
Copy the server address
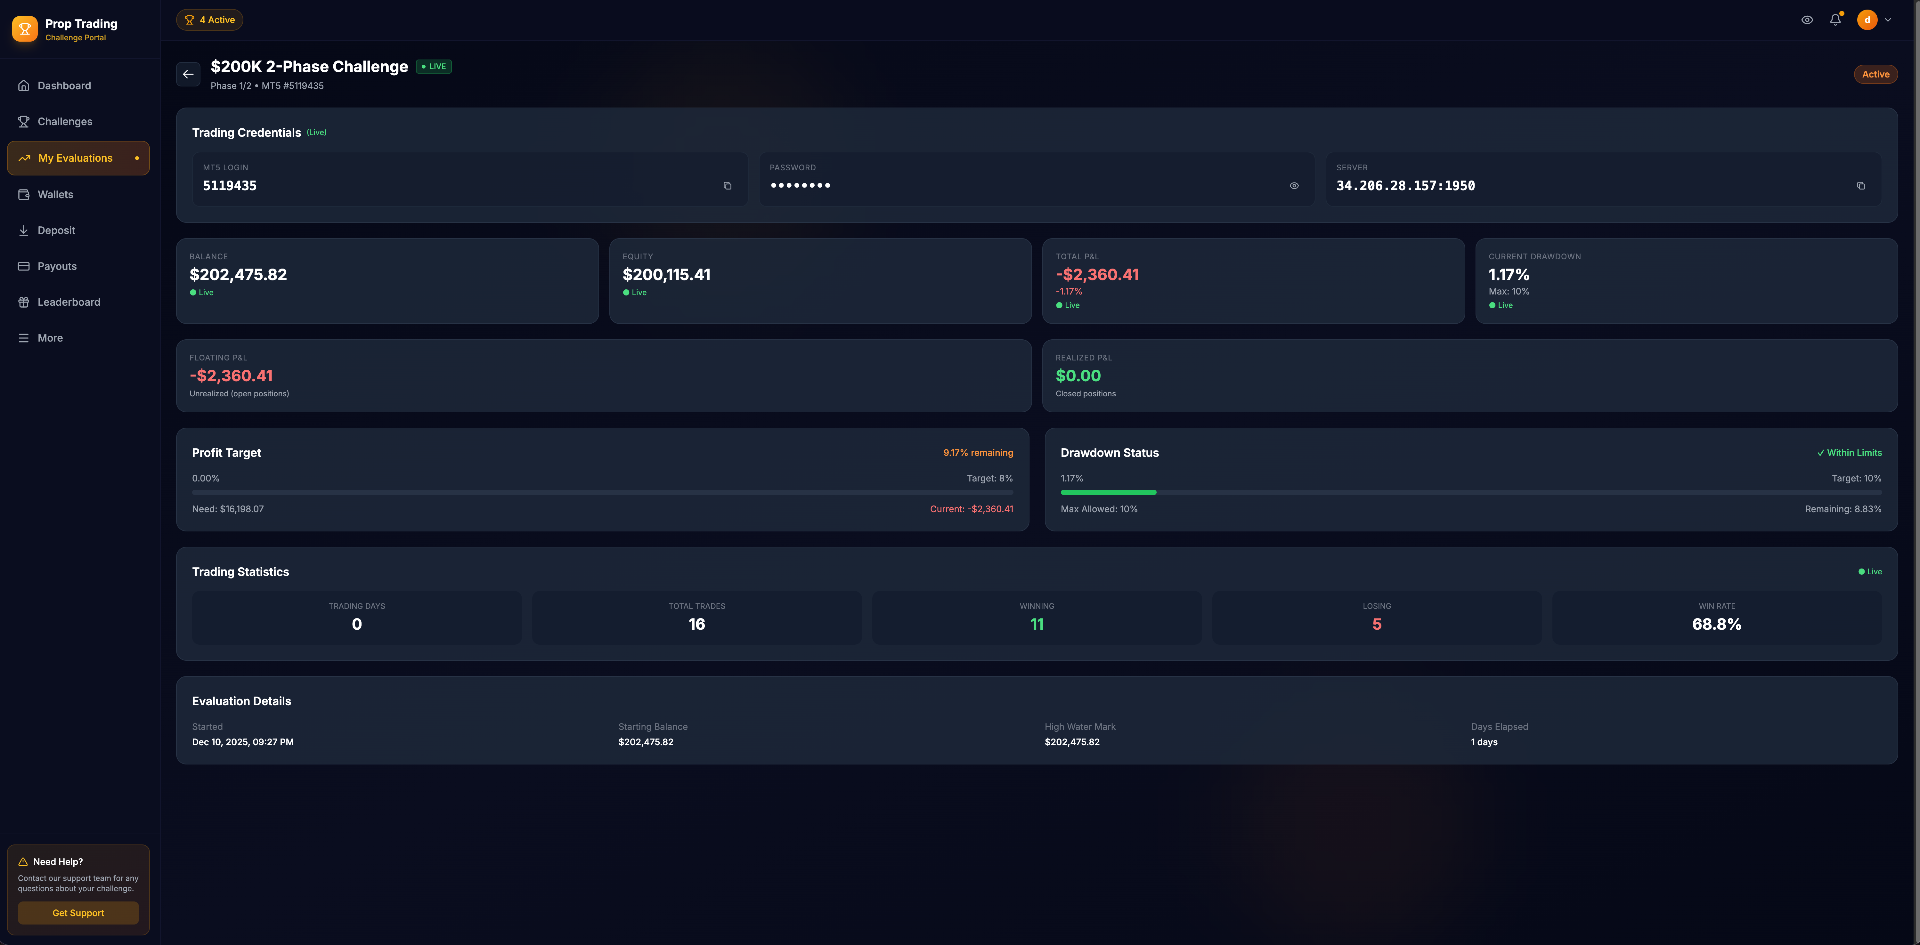[1860, 186]
